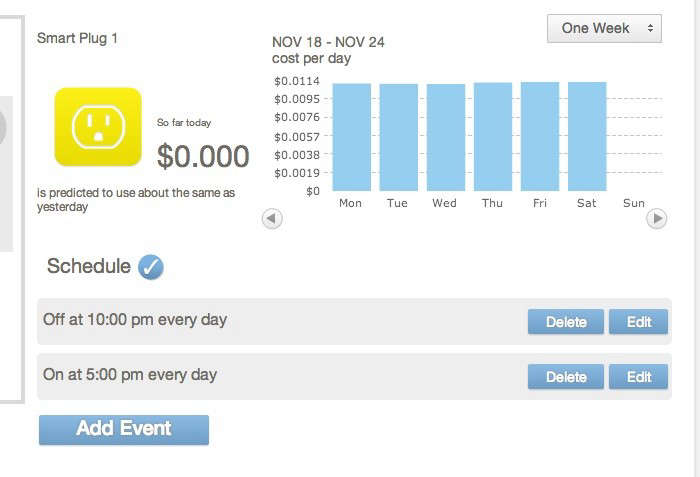Select the Thursday cost bar
The image size is (700, 477).
tap(493, 137)
